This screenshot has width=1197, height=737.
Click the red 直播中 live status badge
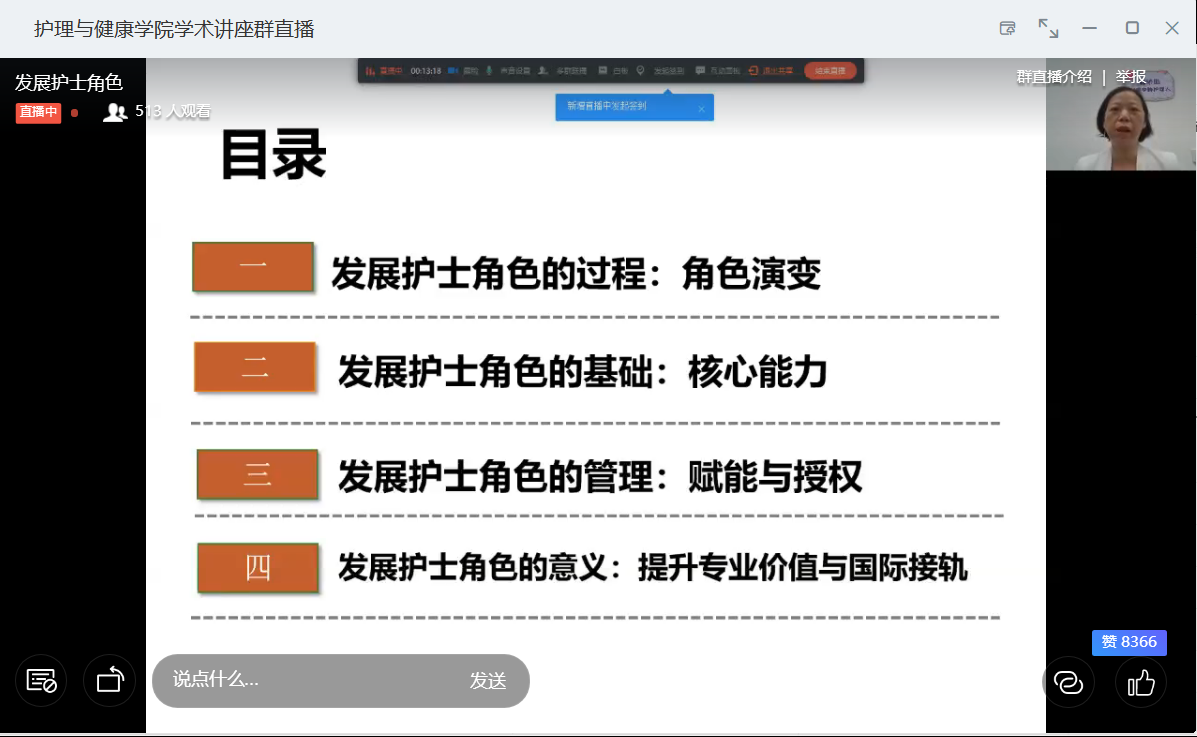point(38,113)
